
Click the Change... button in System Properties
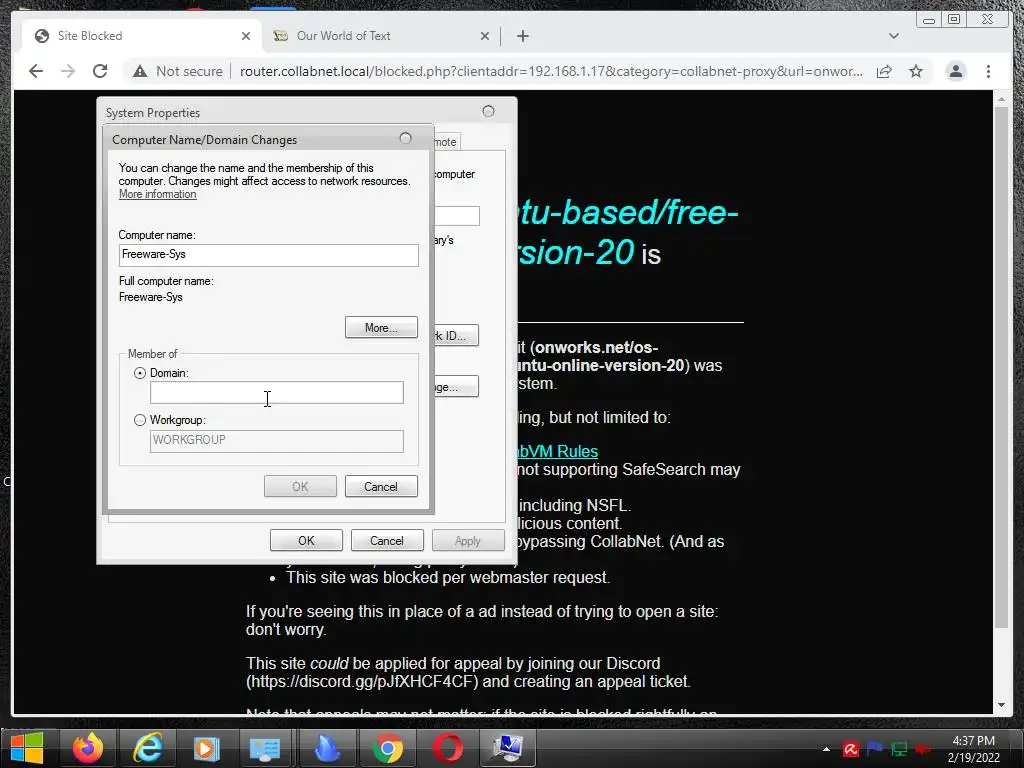pyautogui.click(x=456, y=387)
